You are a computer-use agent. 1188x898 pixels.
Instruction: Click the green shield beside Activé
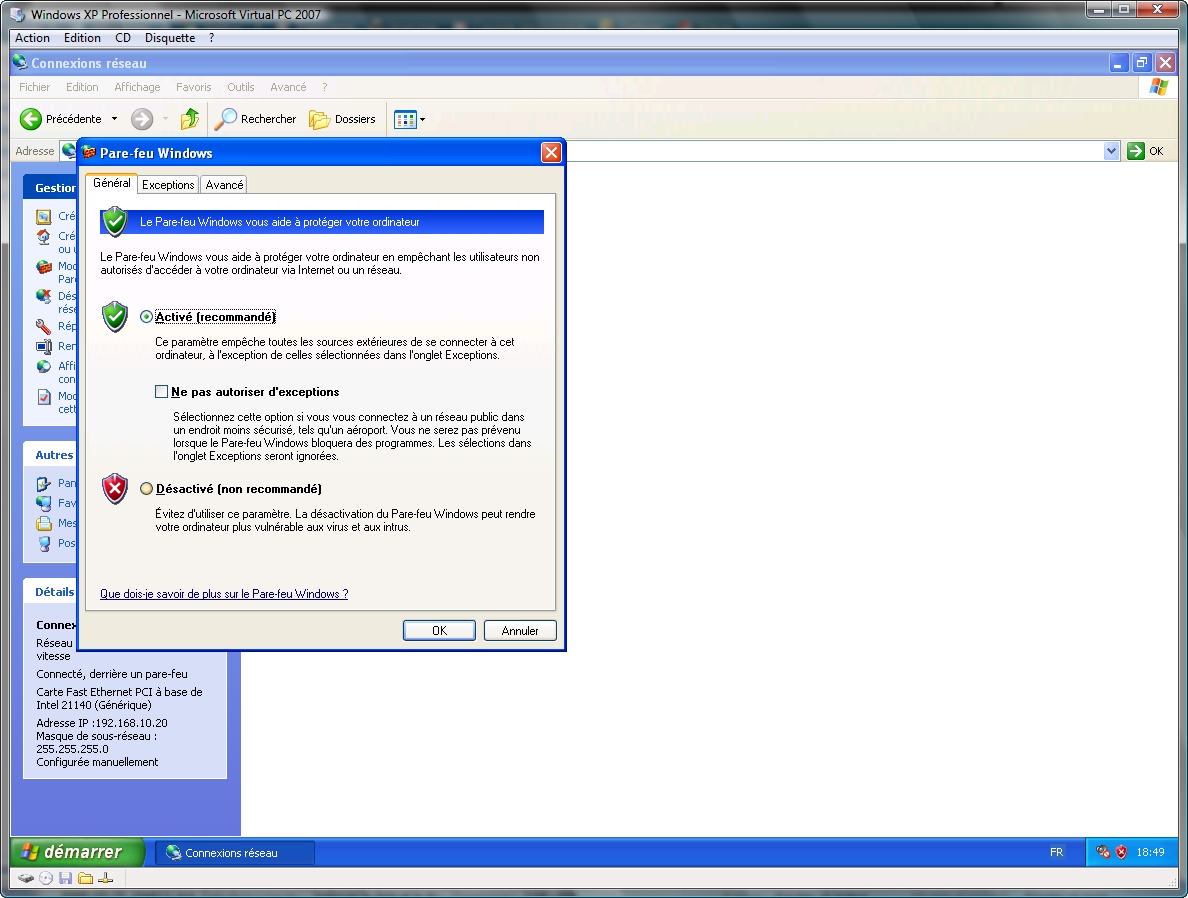pyautogui.click(x=115, y=317)
